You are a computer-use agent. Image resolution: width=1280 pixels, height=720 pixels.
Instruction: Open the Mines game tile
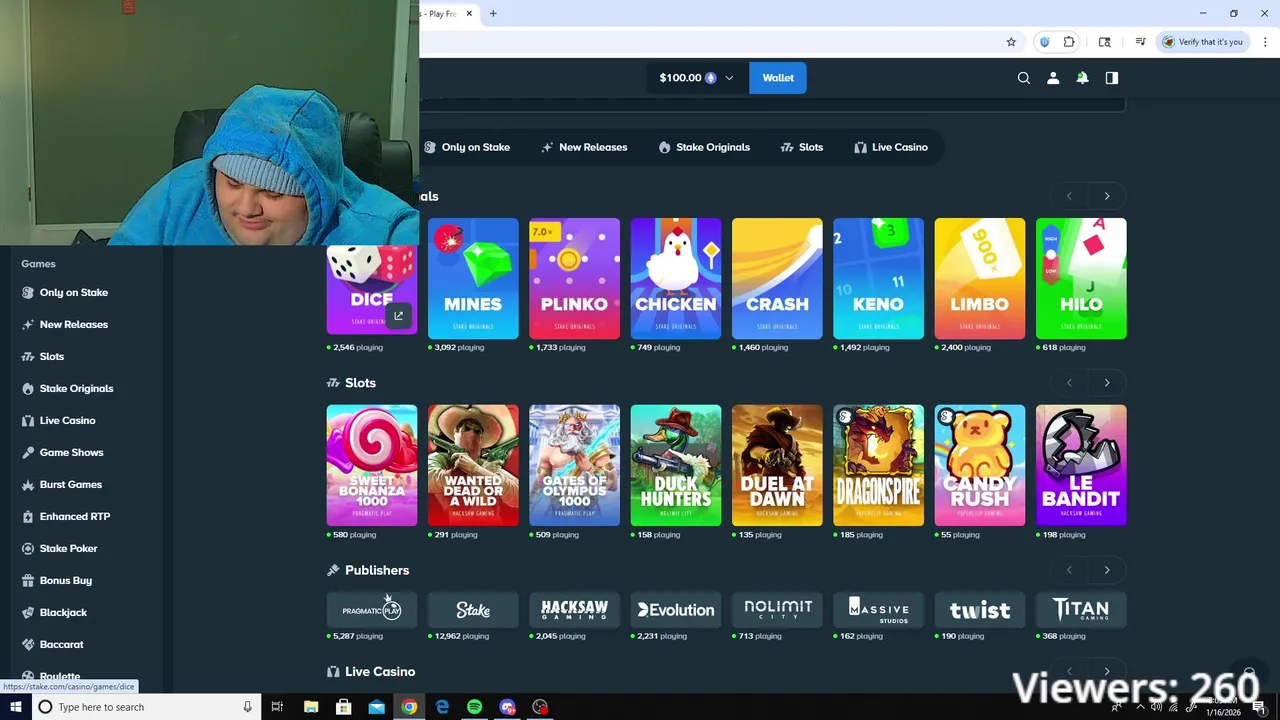click(473, 278)
